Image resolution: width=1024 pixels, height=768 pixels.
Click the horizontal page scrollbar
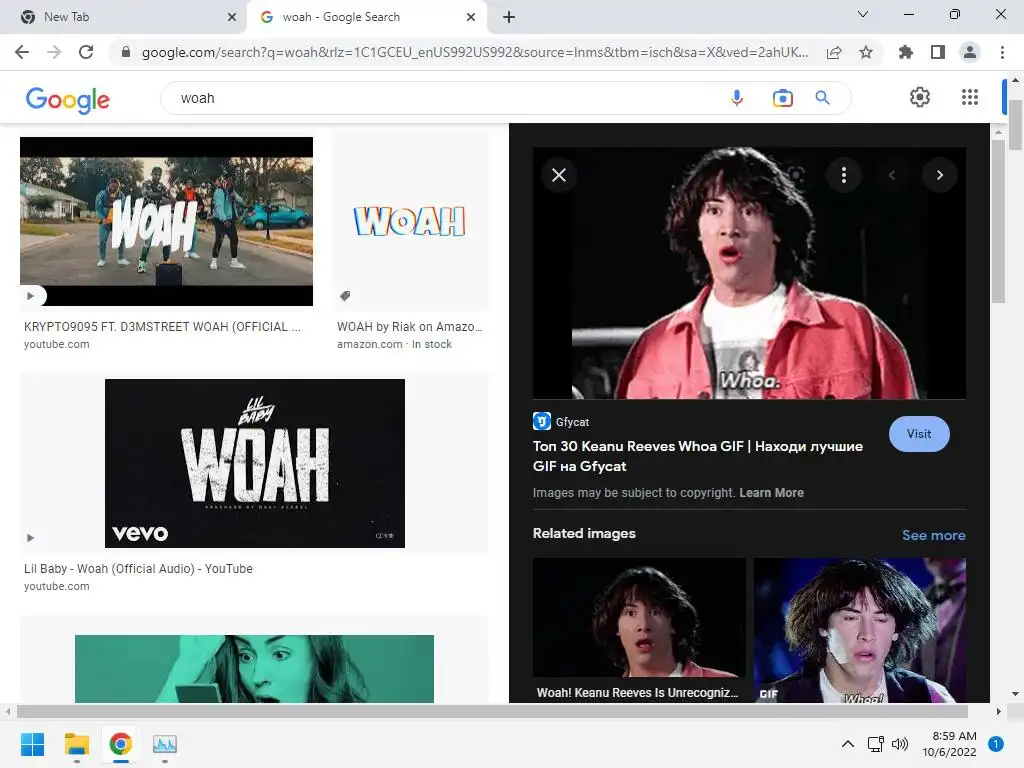pyautogui.click(x=492, y=711)
